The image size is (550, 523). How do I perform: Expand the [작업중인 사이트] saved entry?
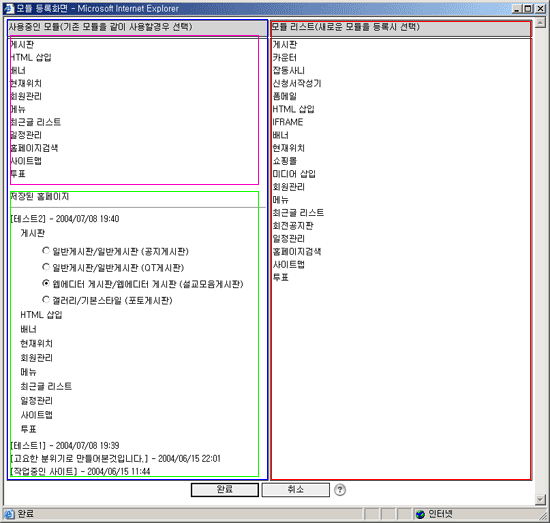(80, 471)
